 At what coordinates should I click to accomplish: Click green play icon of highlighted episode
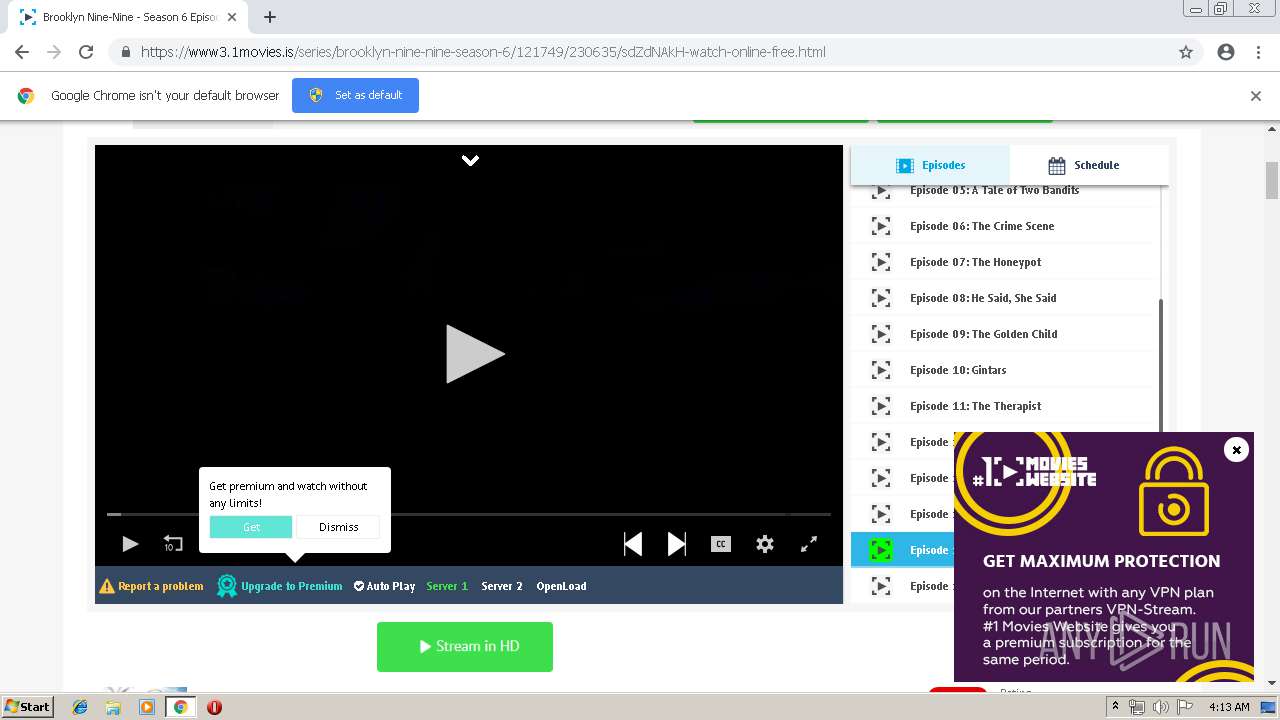click(x=880, y=550)
